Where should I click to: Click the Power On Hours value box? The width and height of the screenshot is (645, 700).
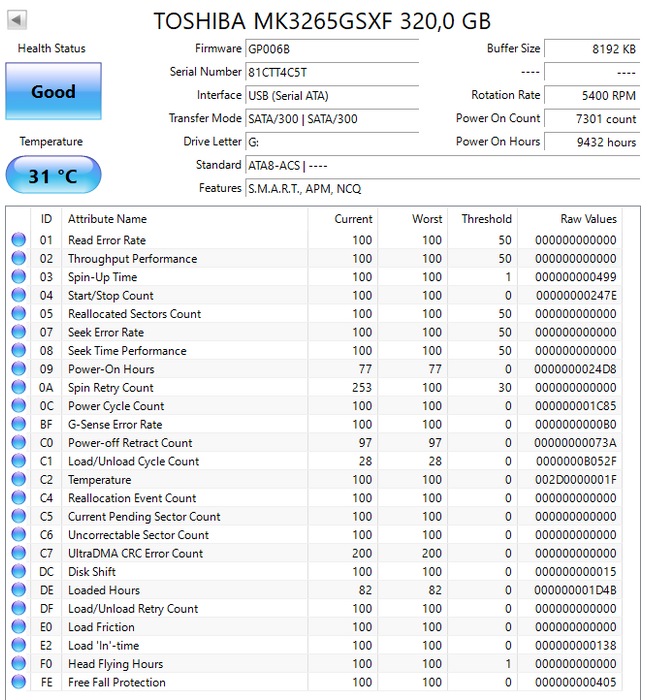pyautogui.click(x=593, y=142)
